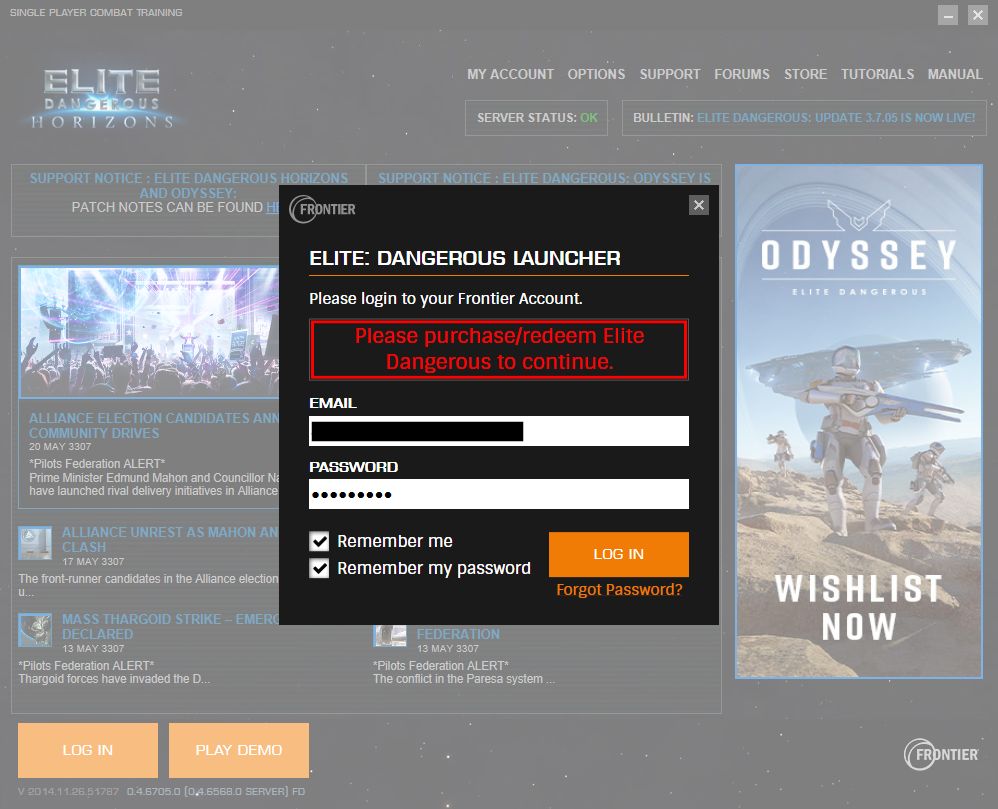Open the Store menu item
The image size is (998, 809).
click(805, 74)
